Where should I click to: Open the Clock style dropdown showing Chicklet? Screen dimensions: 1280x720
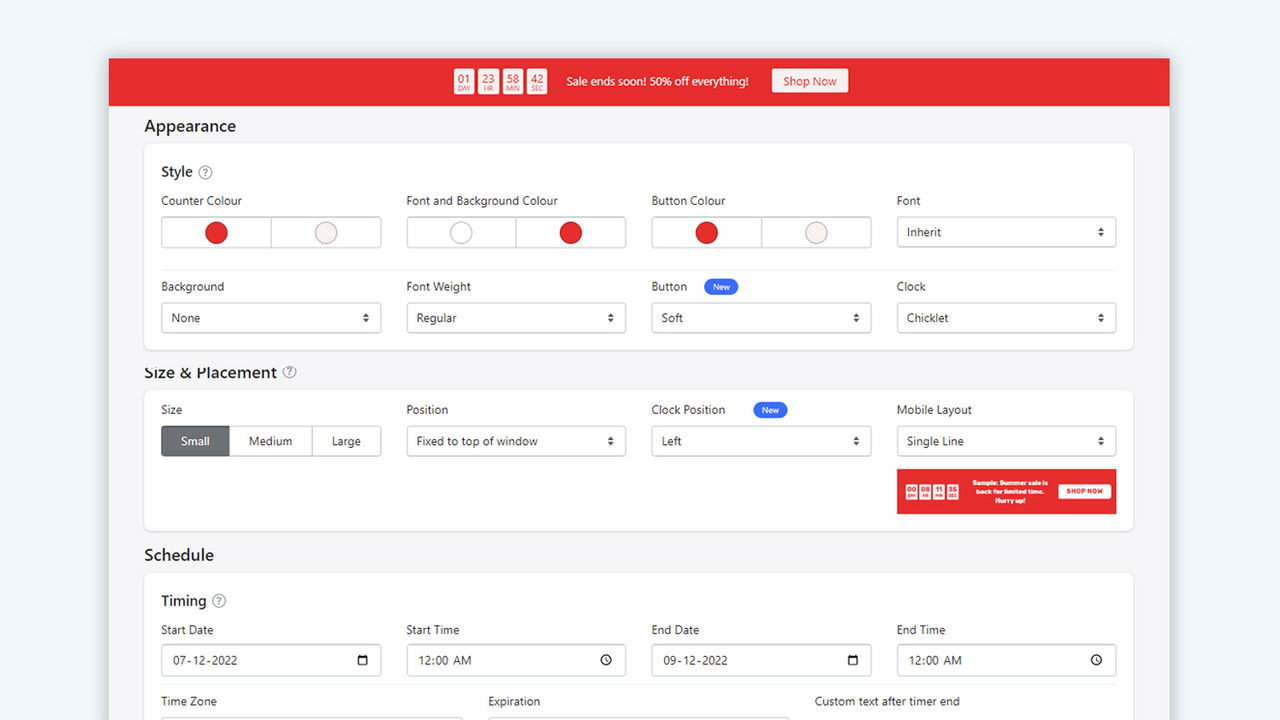1006,317
